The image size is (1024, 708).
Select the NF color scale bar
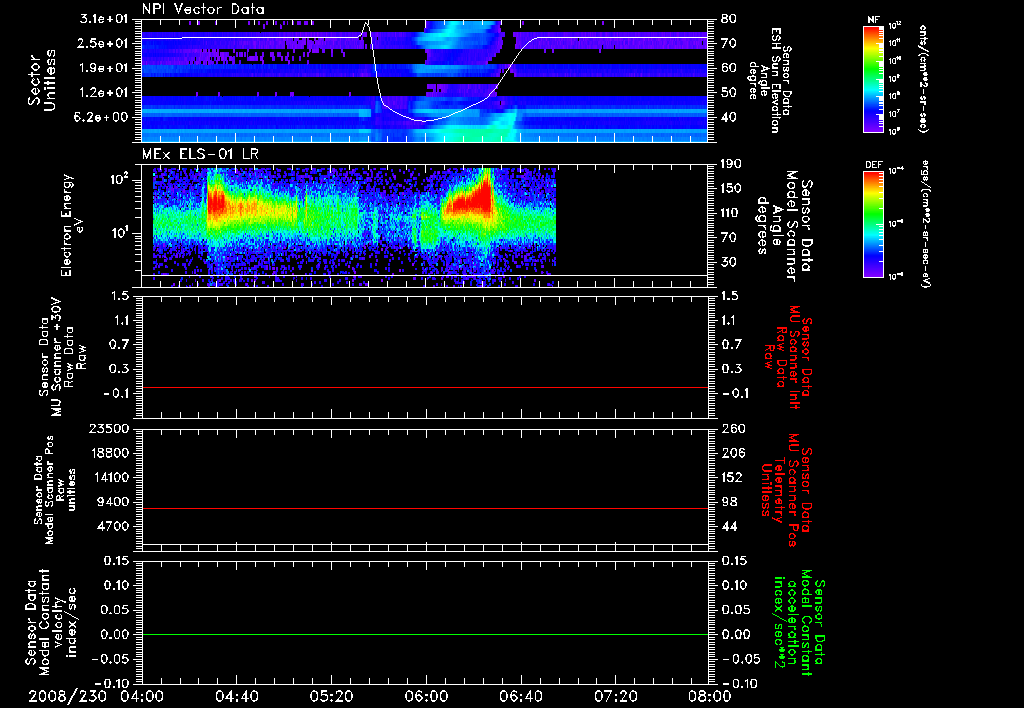(873, 79)
